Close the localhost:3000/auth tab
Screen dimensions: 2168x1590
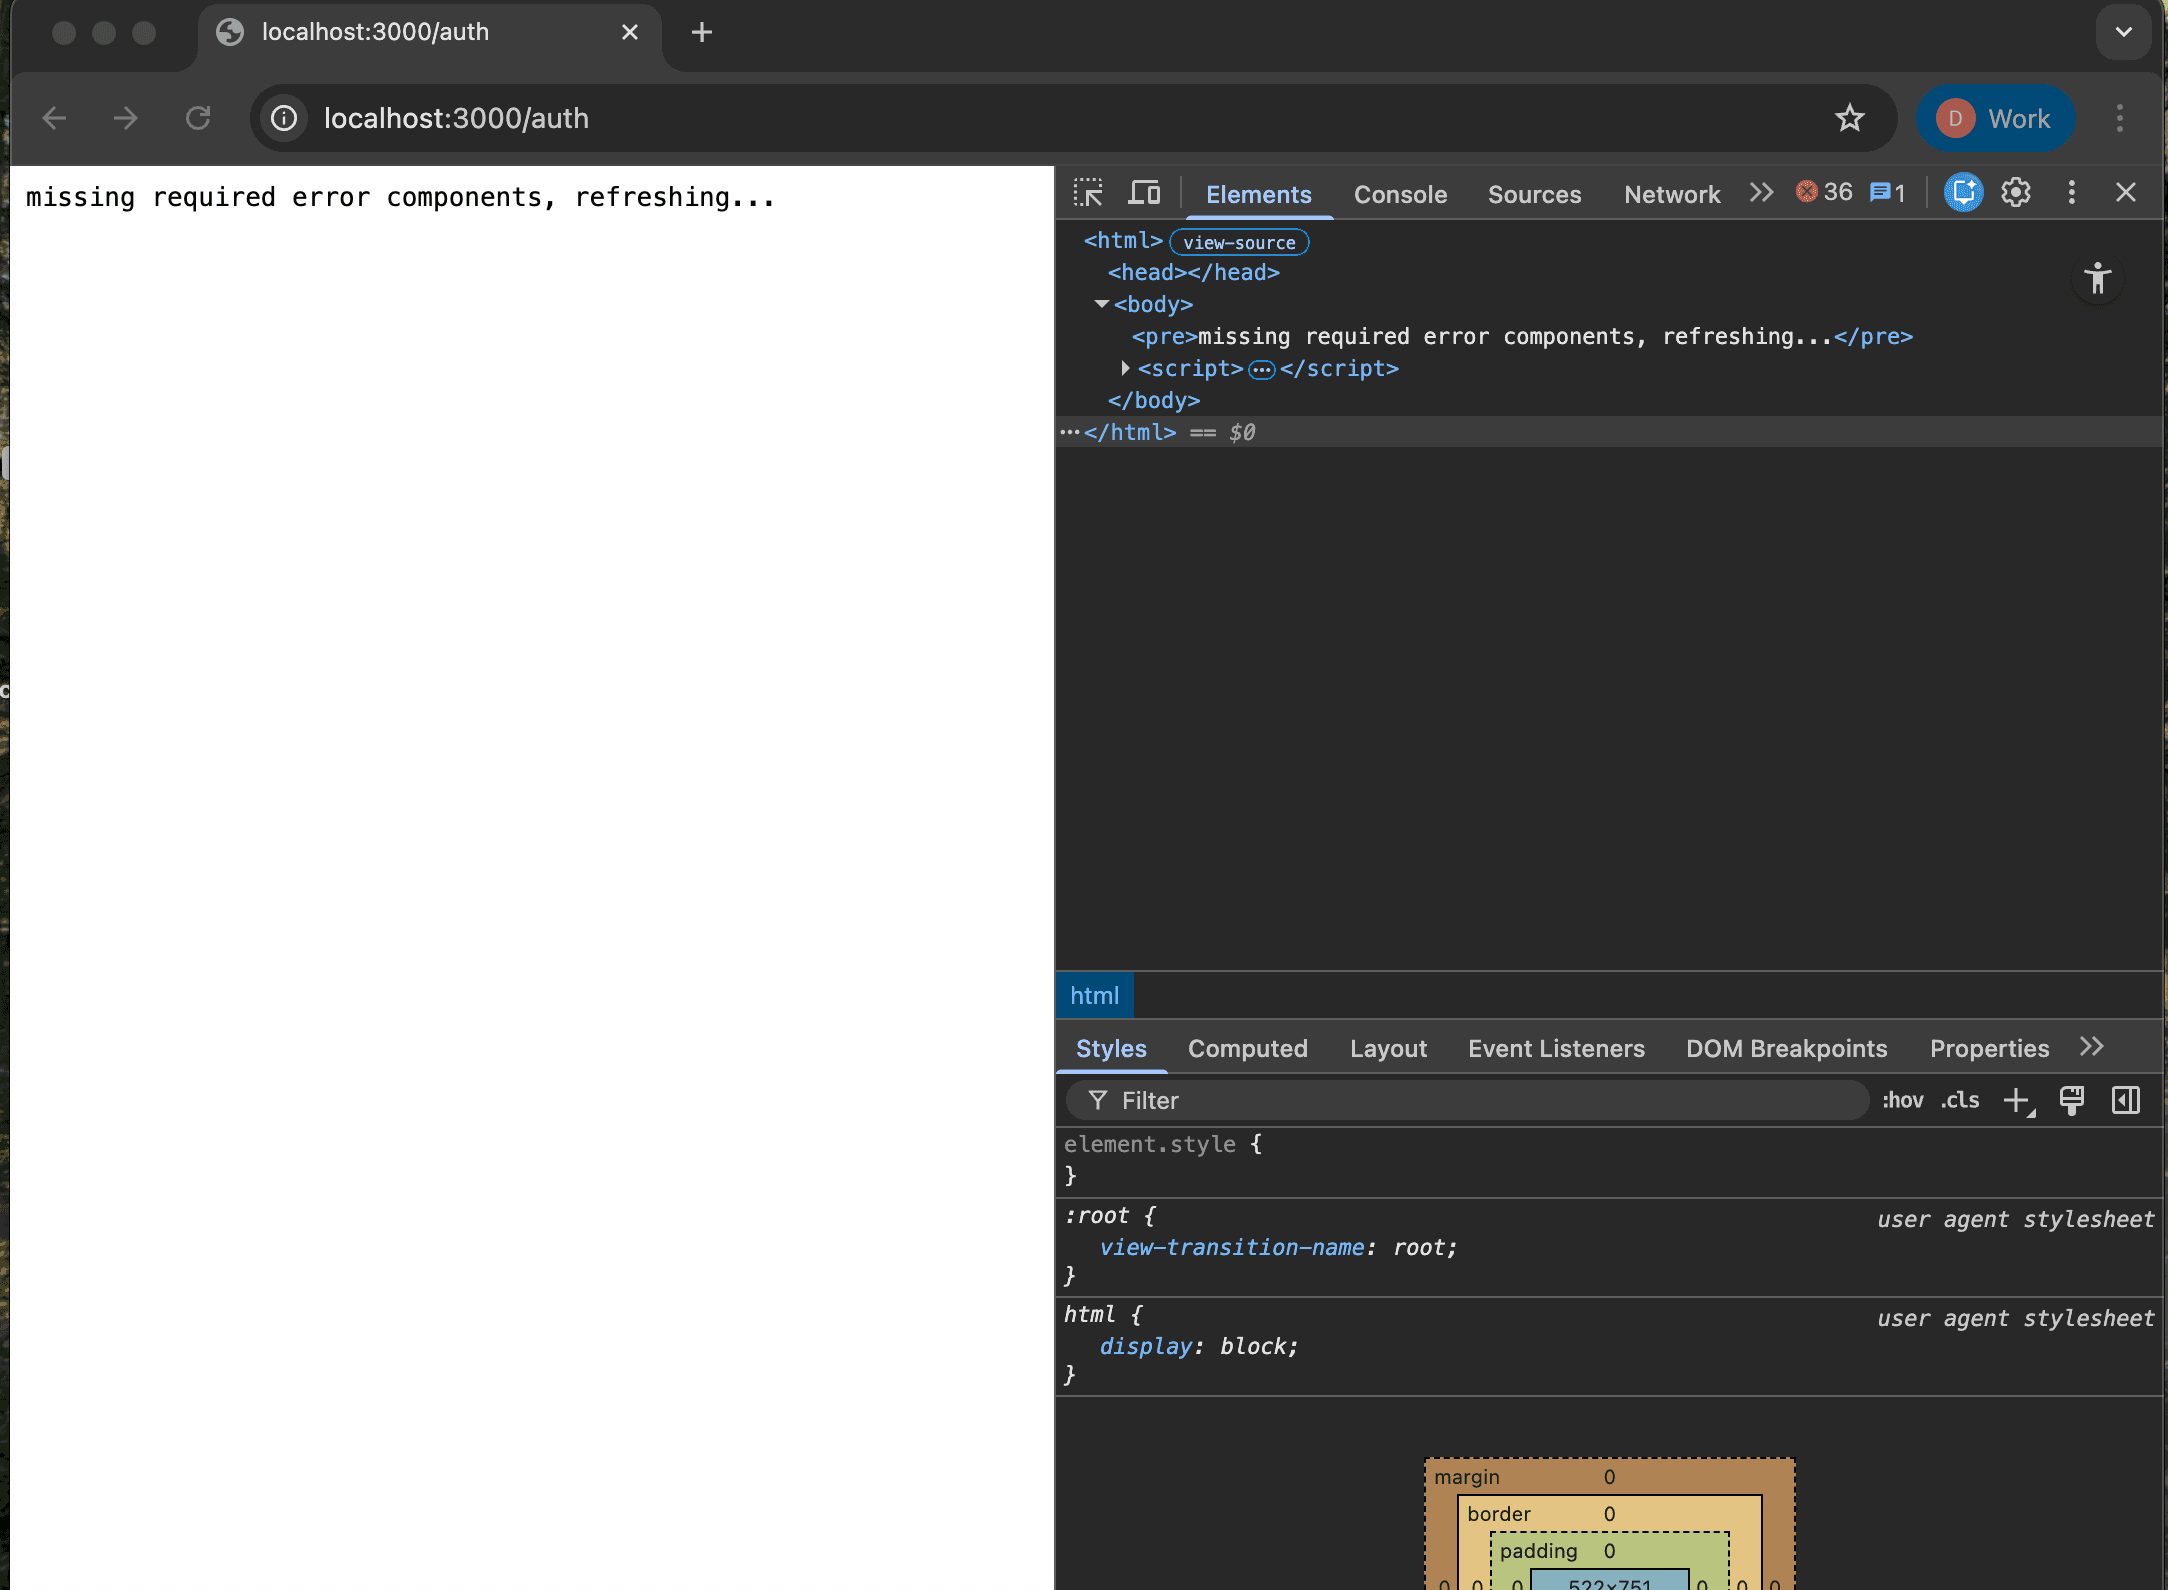click(630, 32)
